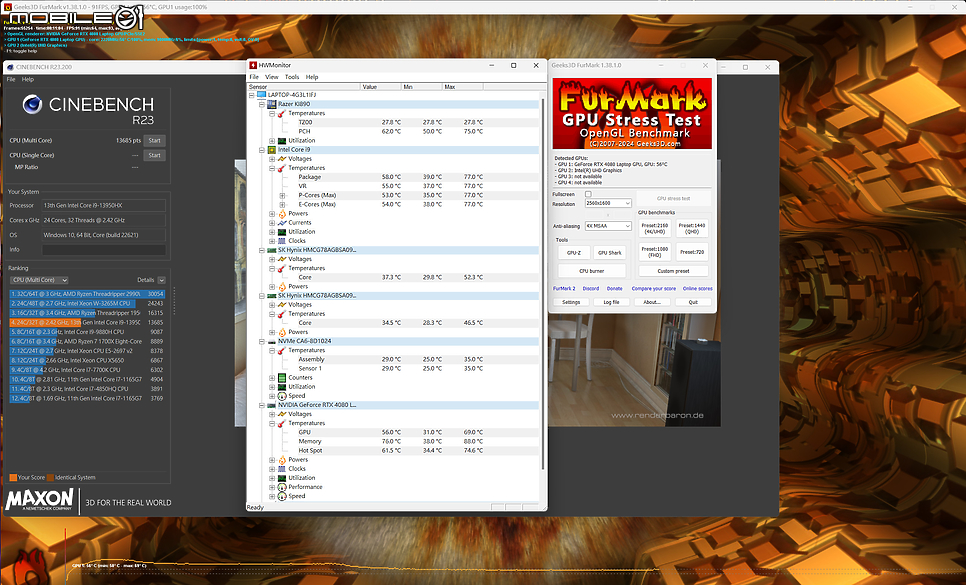The width and height of the screenshot is (966, 585).
Task: Open the Discord link
Action: pos(591,288)
